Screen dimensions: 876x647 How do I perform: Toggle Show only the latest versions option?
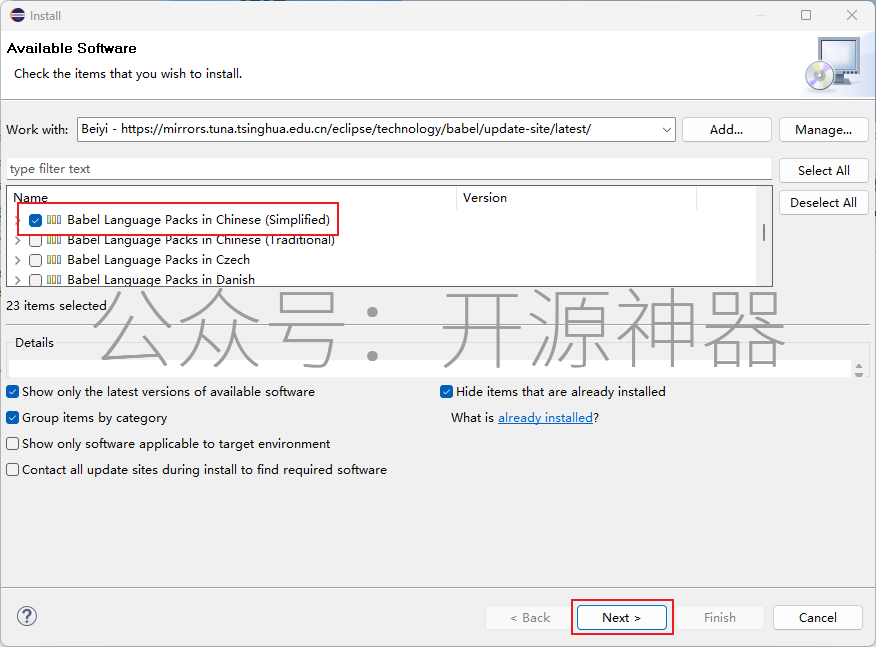12,392
